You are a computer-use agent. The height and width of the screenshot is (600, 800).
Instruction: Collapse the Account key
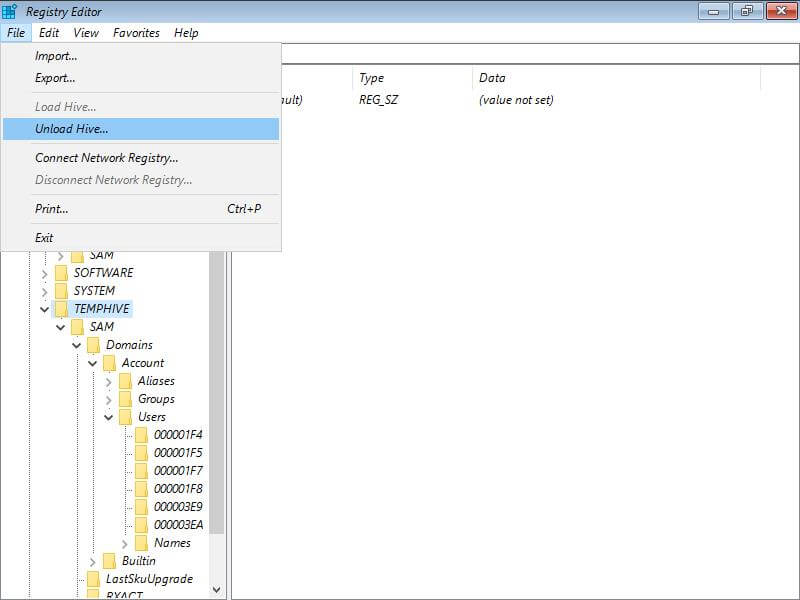pos(93,363)
